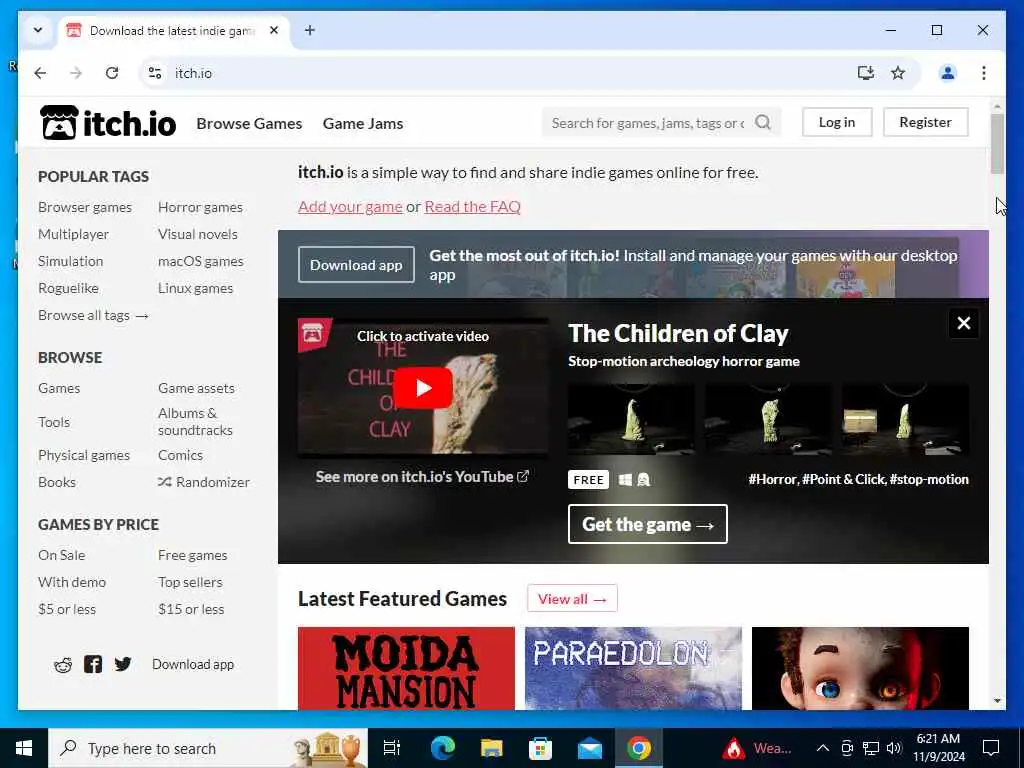The height and width of the screenshot is (768, 1024).
Task: Open the Paraedolon game thumbnail
Action: click(633, 668)
